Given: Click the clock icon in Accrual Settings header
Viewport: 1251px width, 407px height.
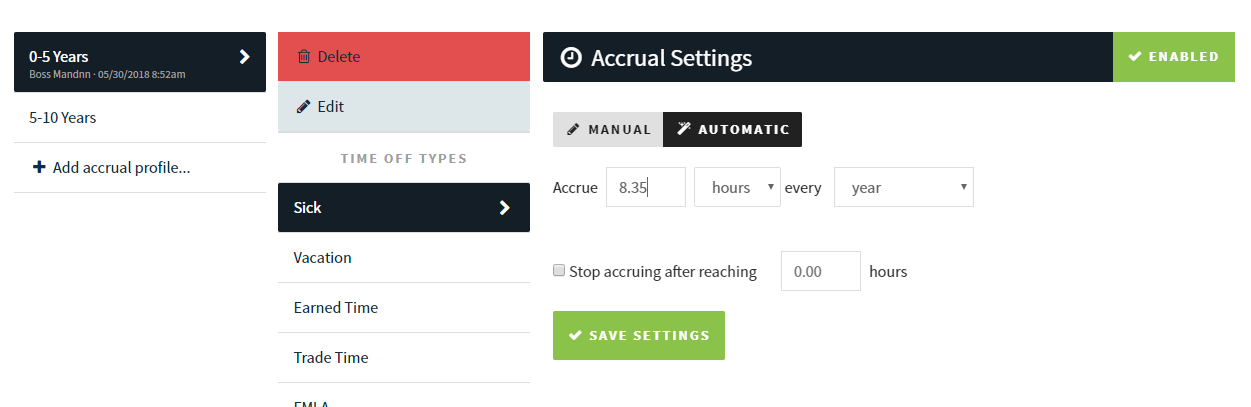Looking at the screenshot, I should [571, 58].
